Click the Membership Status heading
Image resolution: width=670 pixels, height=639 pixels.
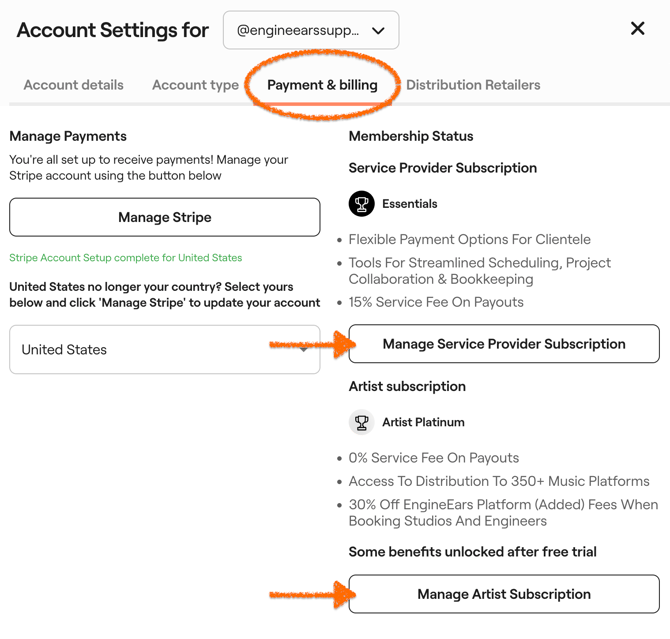(411, 136)
